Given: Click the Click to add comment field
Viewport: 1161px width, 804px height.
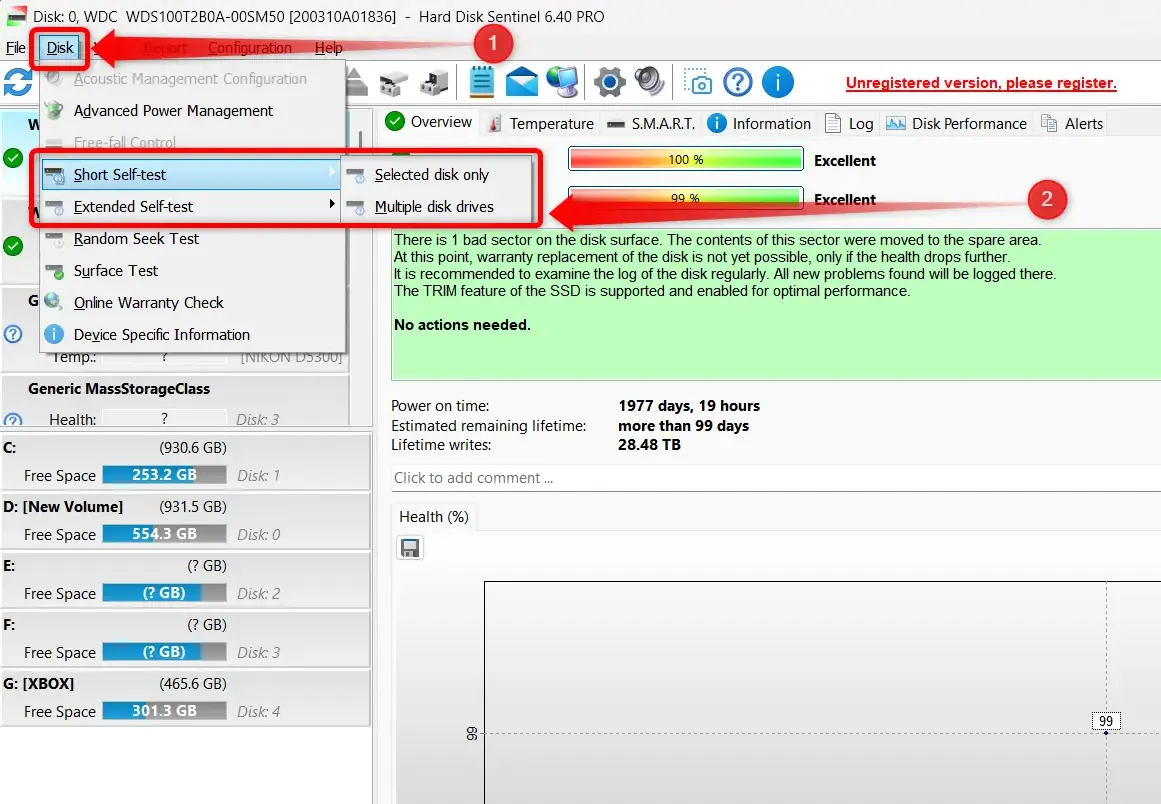Looking at the screenshot, I should (x=776, y=478).
